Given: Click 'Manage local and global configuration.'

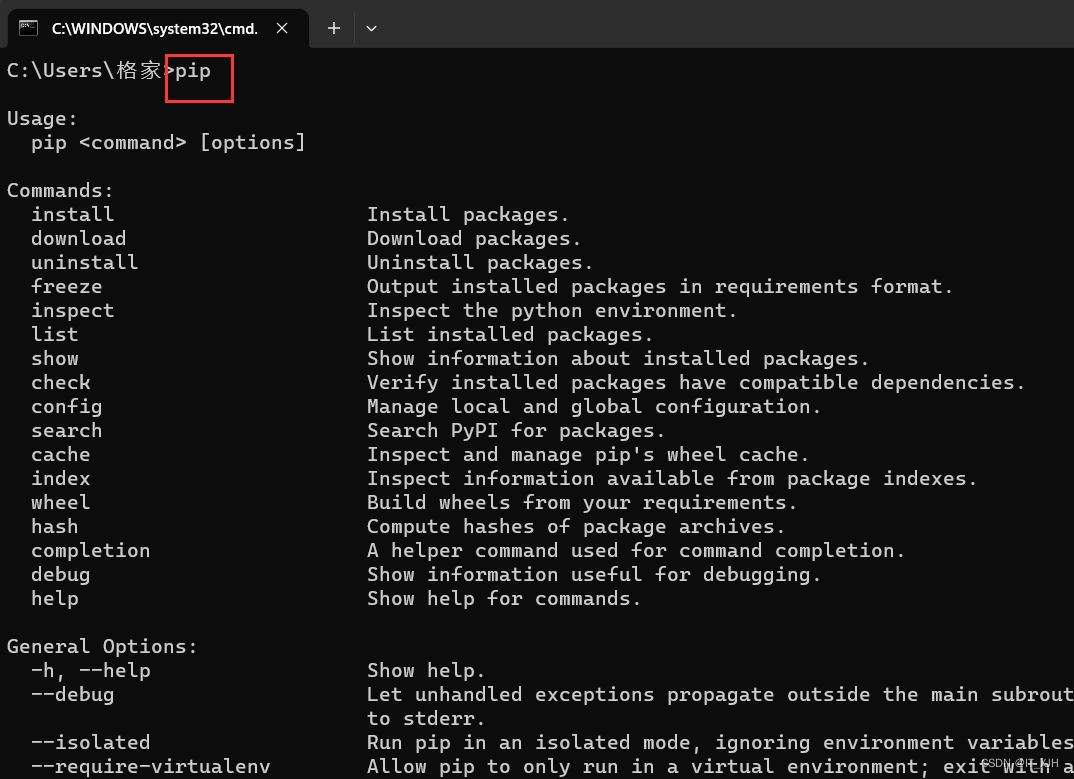Looking at the screenshot, I should [x=594, y=407].
